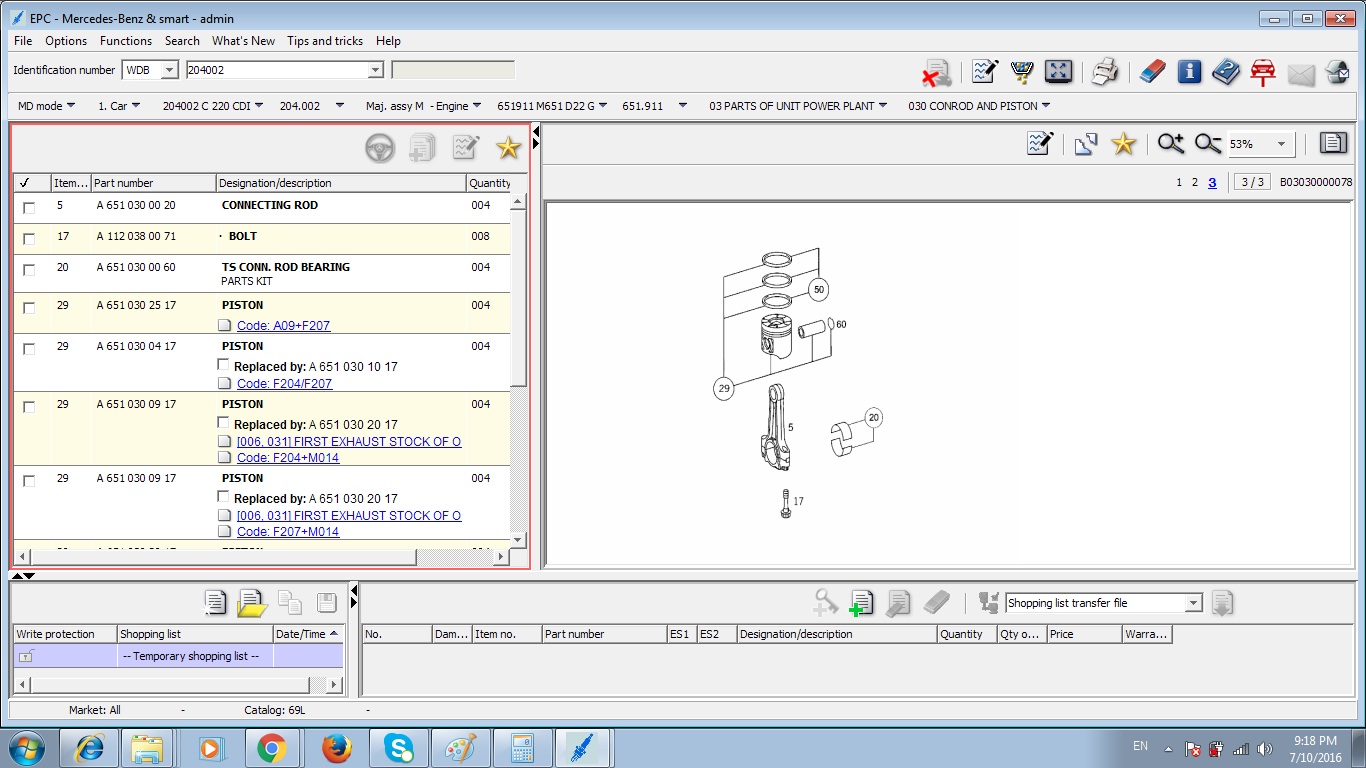
Task: Open the blue information icon
Action: coord(1189,72)
